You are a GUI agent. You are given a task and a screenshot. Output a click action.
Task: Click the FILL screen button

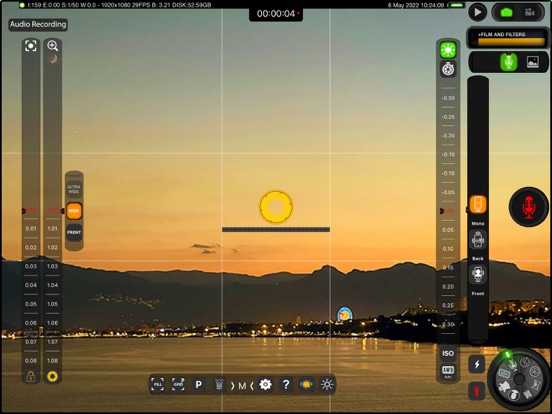pos(158,385)
